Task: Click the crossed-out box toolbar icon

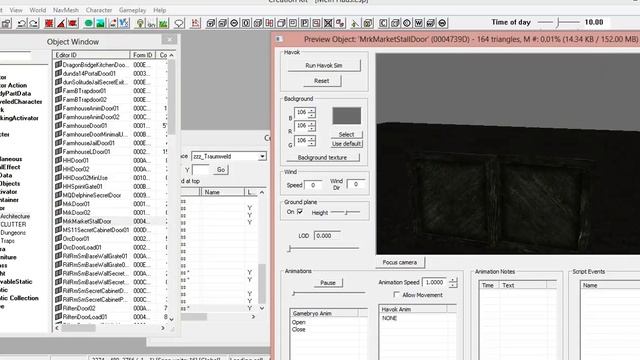Action: pos(328,23)
